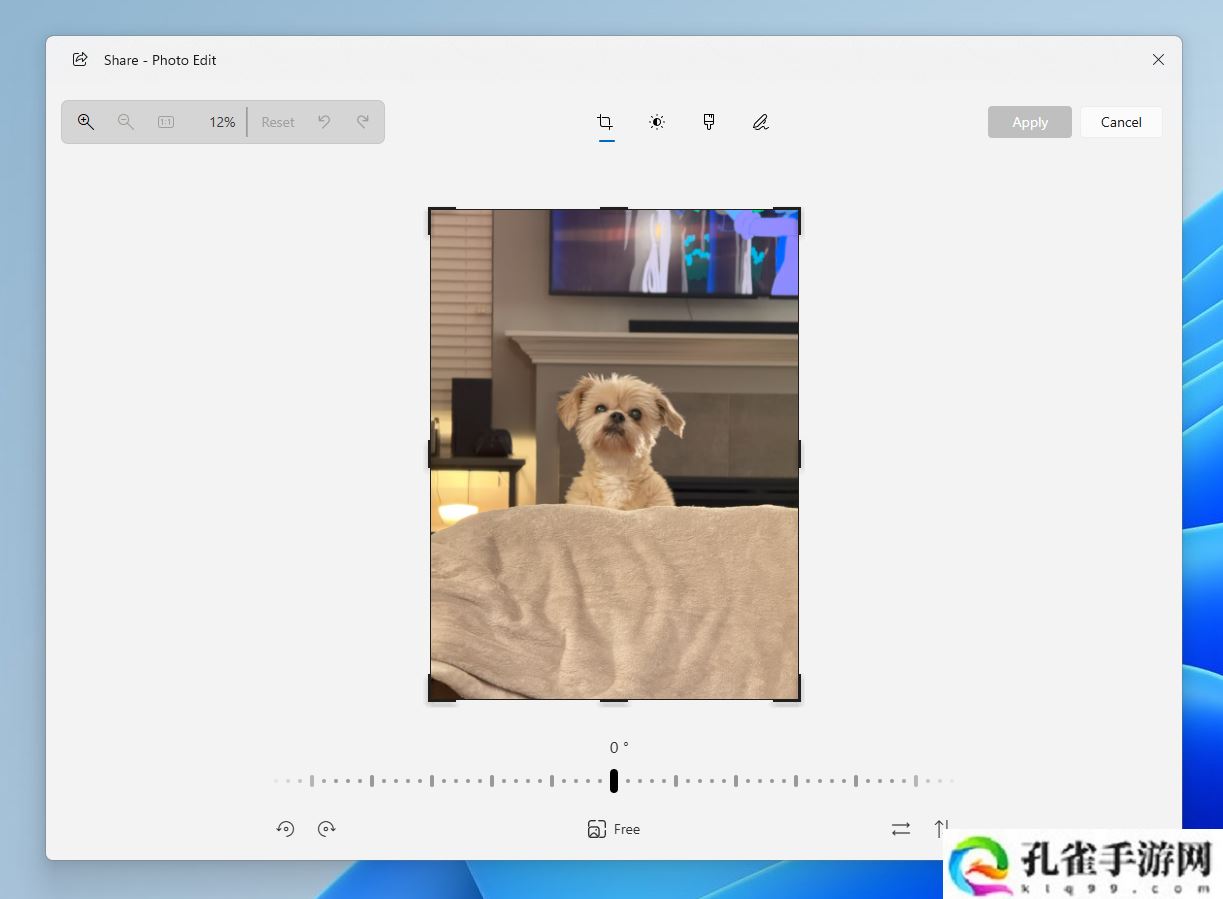Flip the image vertically
This screenshot has width=1223, height=899.
941,829
